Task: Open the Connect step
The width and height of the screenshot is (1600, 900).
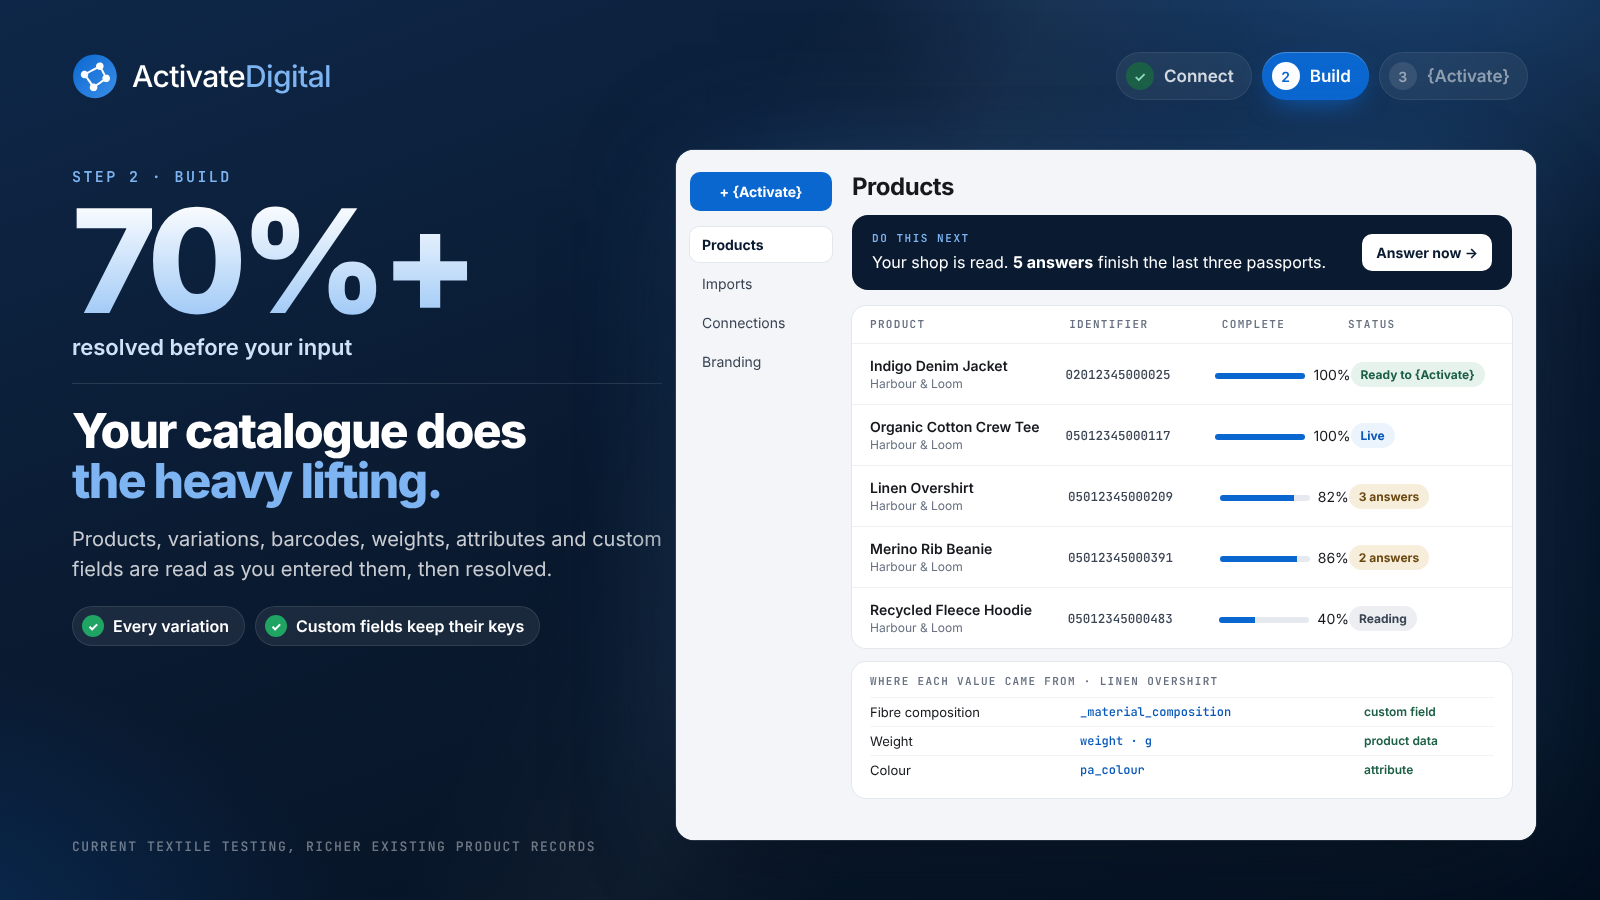Action: (1183, 76)
